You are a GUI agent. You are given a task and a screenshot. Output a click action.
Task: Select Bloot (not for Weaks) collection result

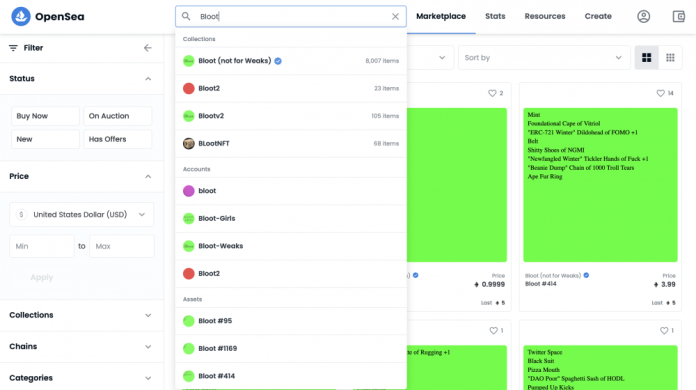(x=291, y=61)
